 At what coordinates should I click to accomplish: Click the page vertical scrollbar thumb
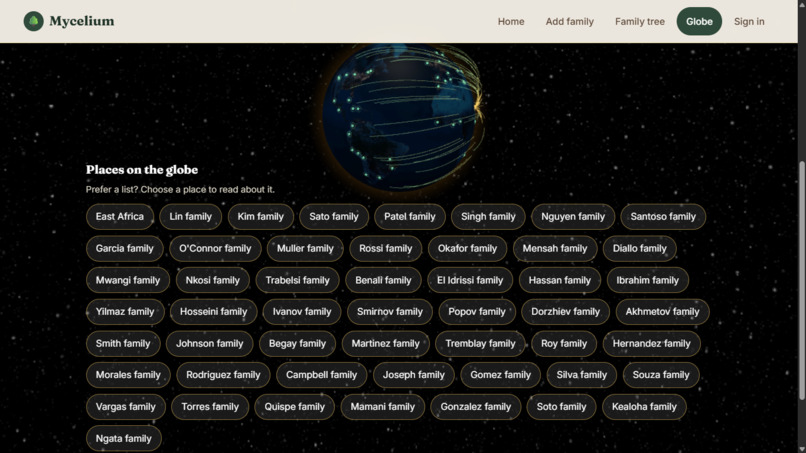click(801, 280)
